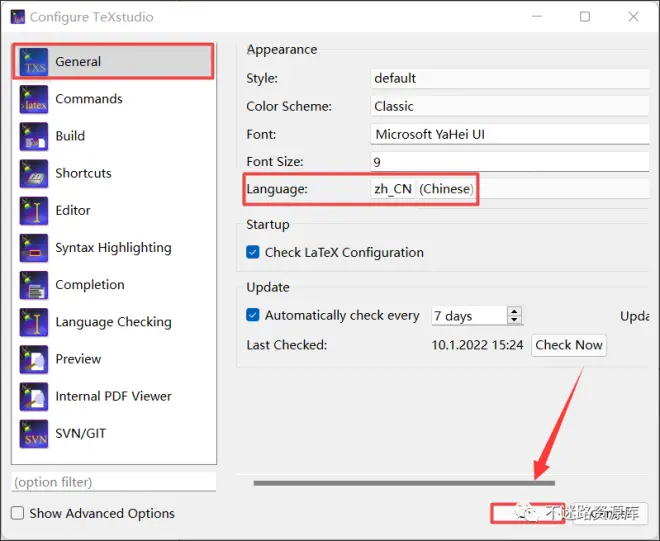Focus the option filter search box
660x541 pixels.
pyautogui.click(x=114, y=482)
